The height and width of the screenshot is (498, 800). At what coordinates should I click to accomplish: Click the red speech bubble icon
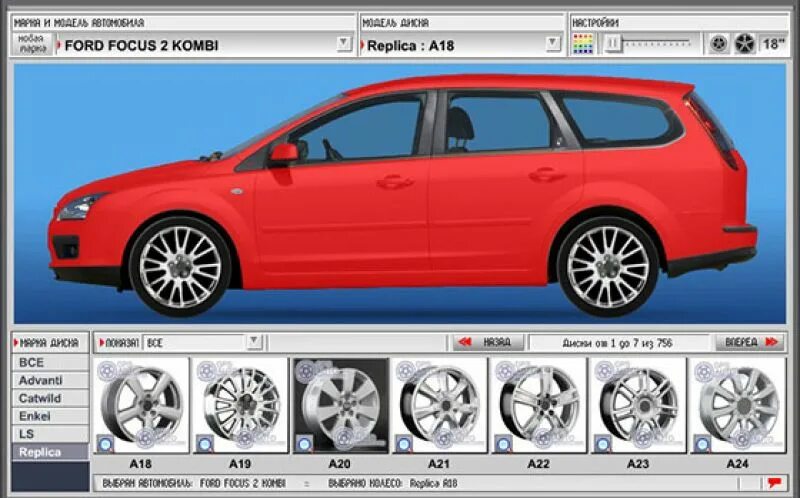pyautogui.click(x=774, y=482)
